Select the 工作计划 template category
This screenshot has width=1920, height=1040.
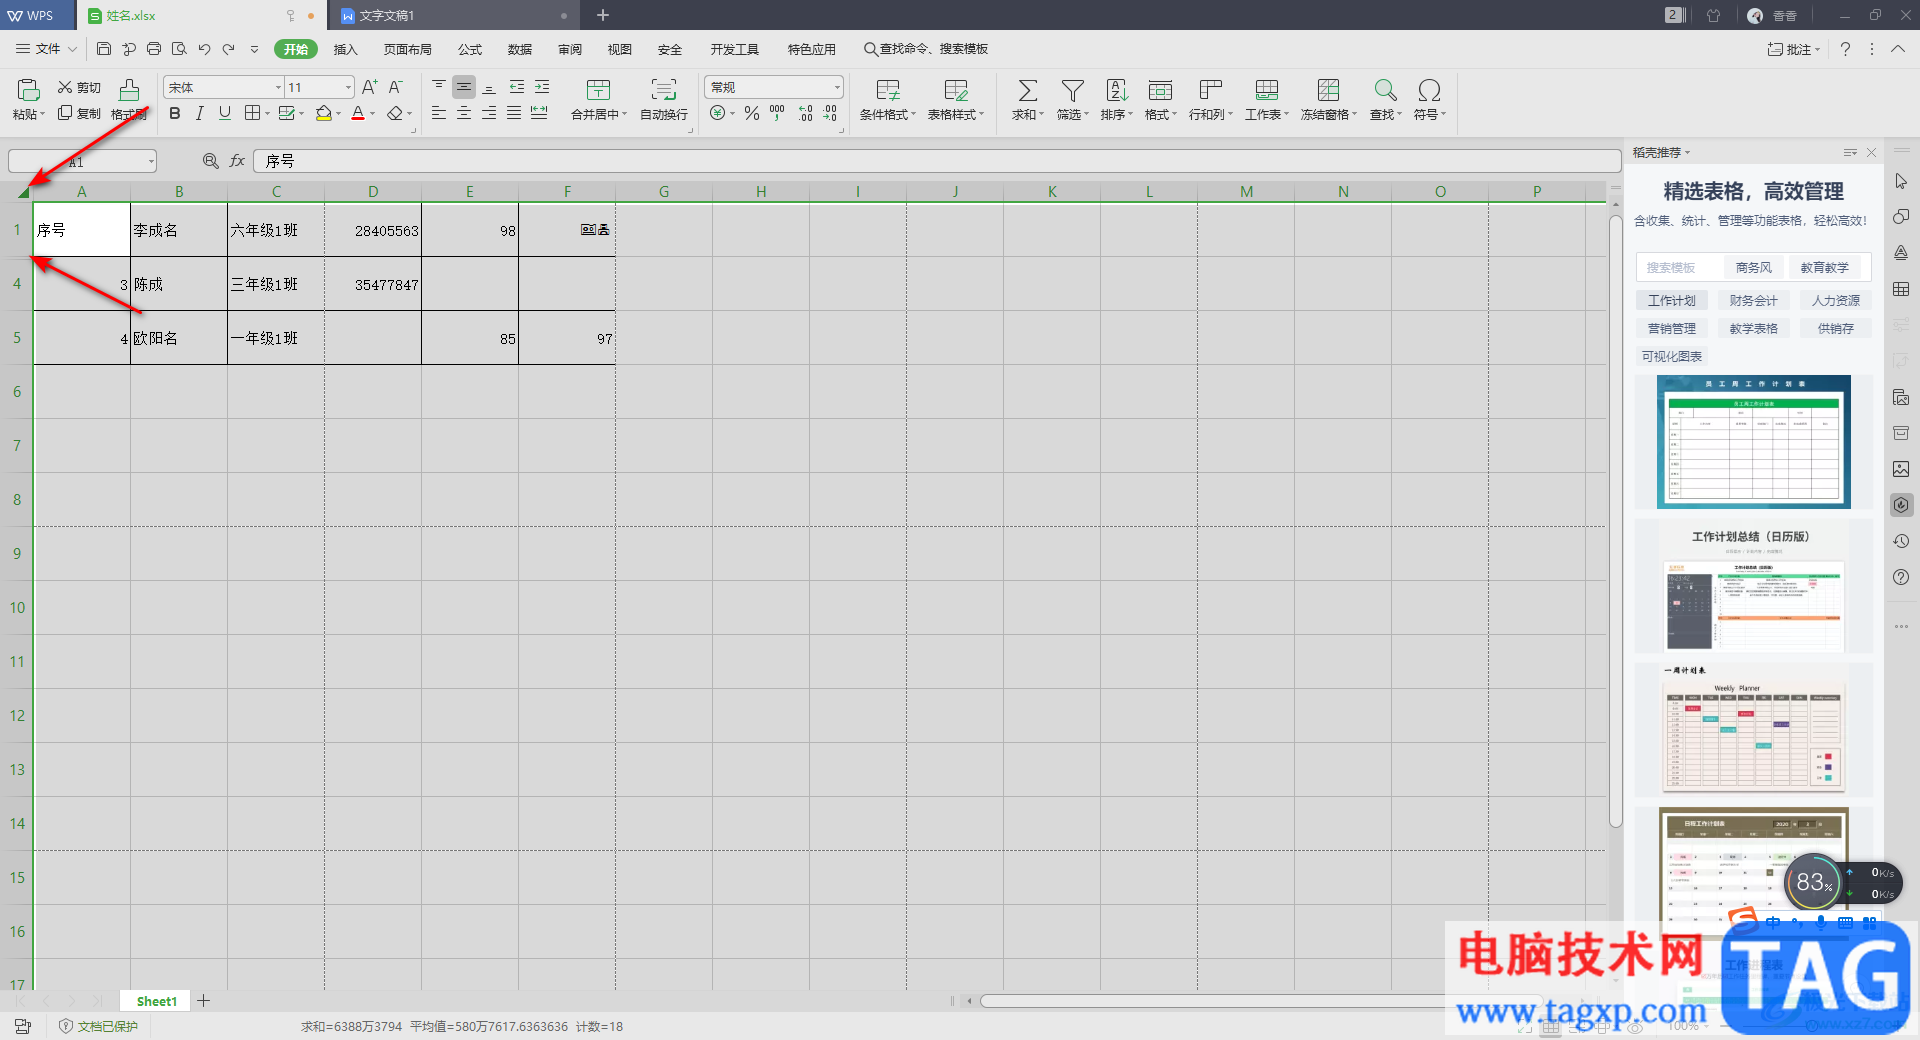coord(1672,301)
